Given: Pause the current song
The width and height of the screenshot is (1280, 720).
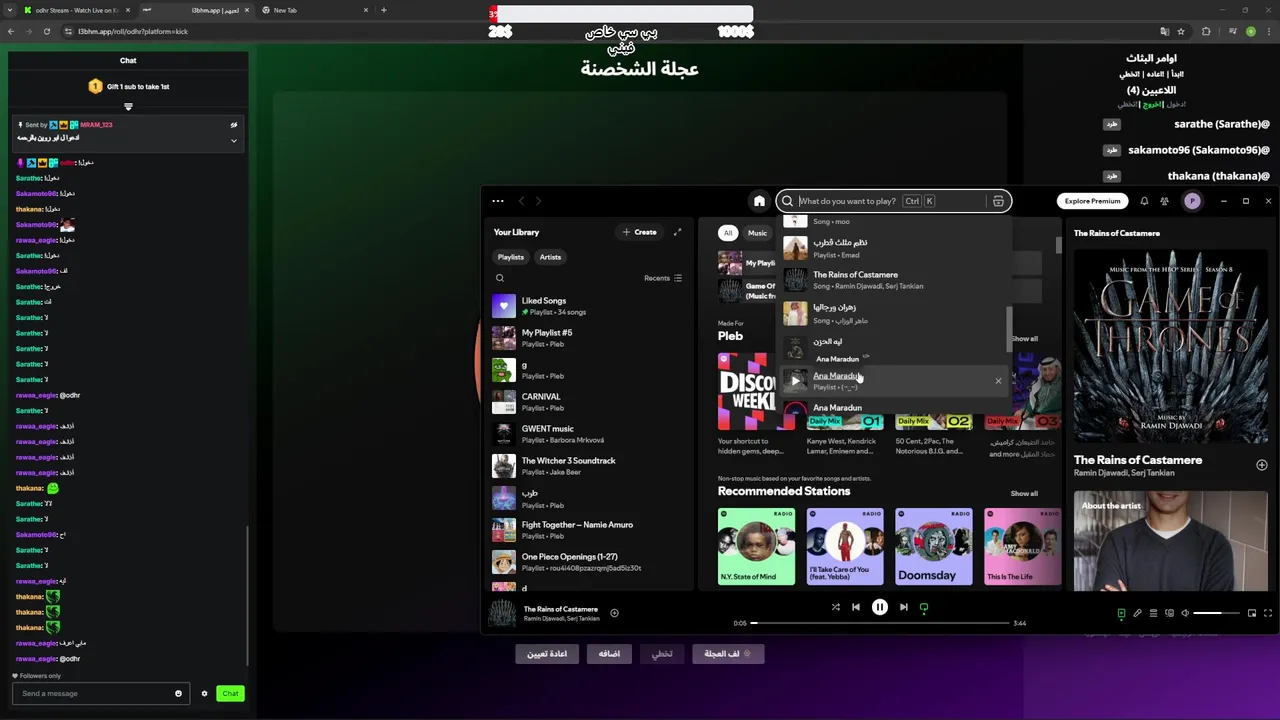Looking at the screenshot, I should pos(880,607).
